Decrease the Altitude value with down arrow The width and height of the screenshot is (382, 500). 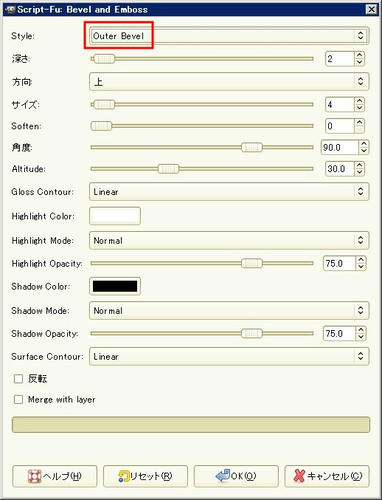[x=359, y=172]
